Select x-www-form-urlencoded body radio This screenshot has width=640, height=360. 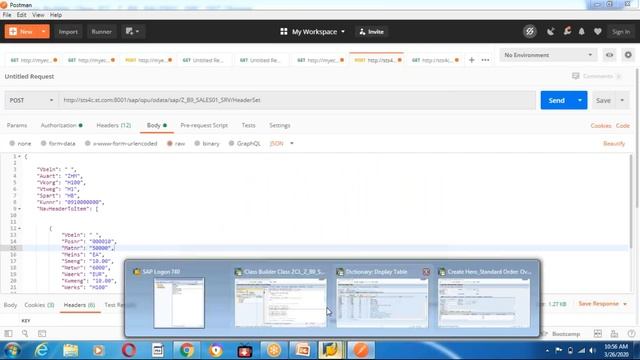[x=88, y=143]
